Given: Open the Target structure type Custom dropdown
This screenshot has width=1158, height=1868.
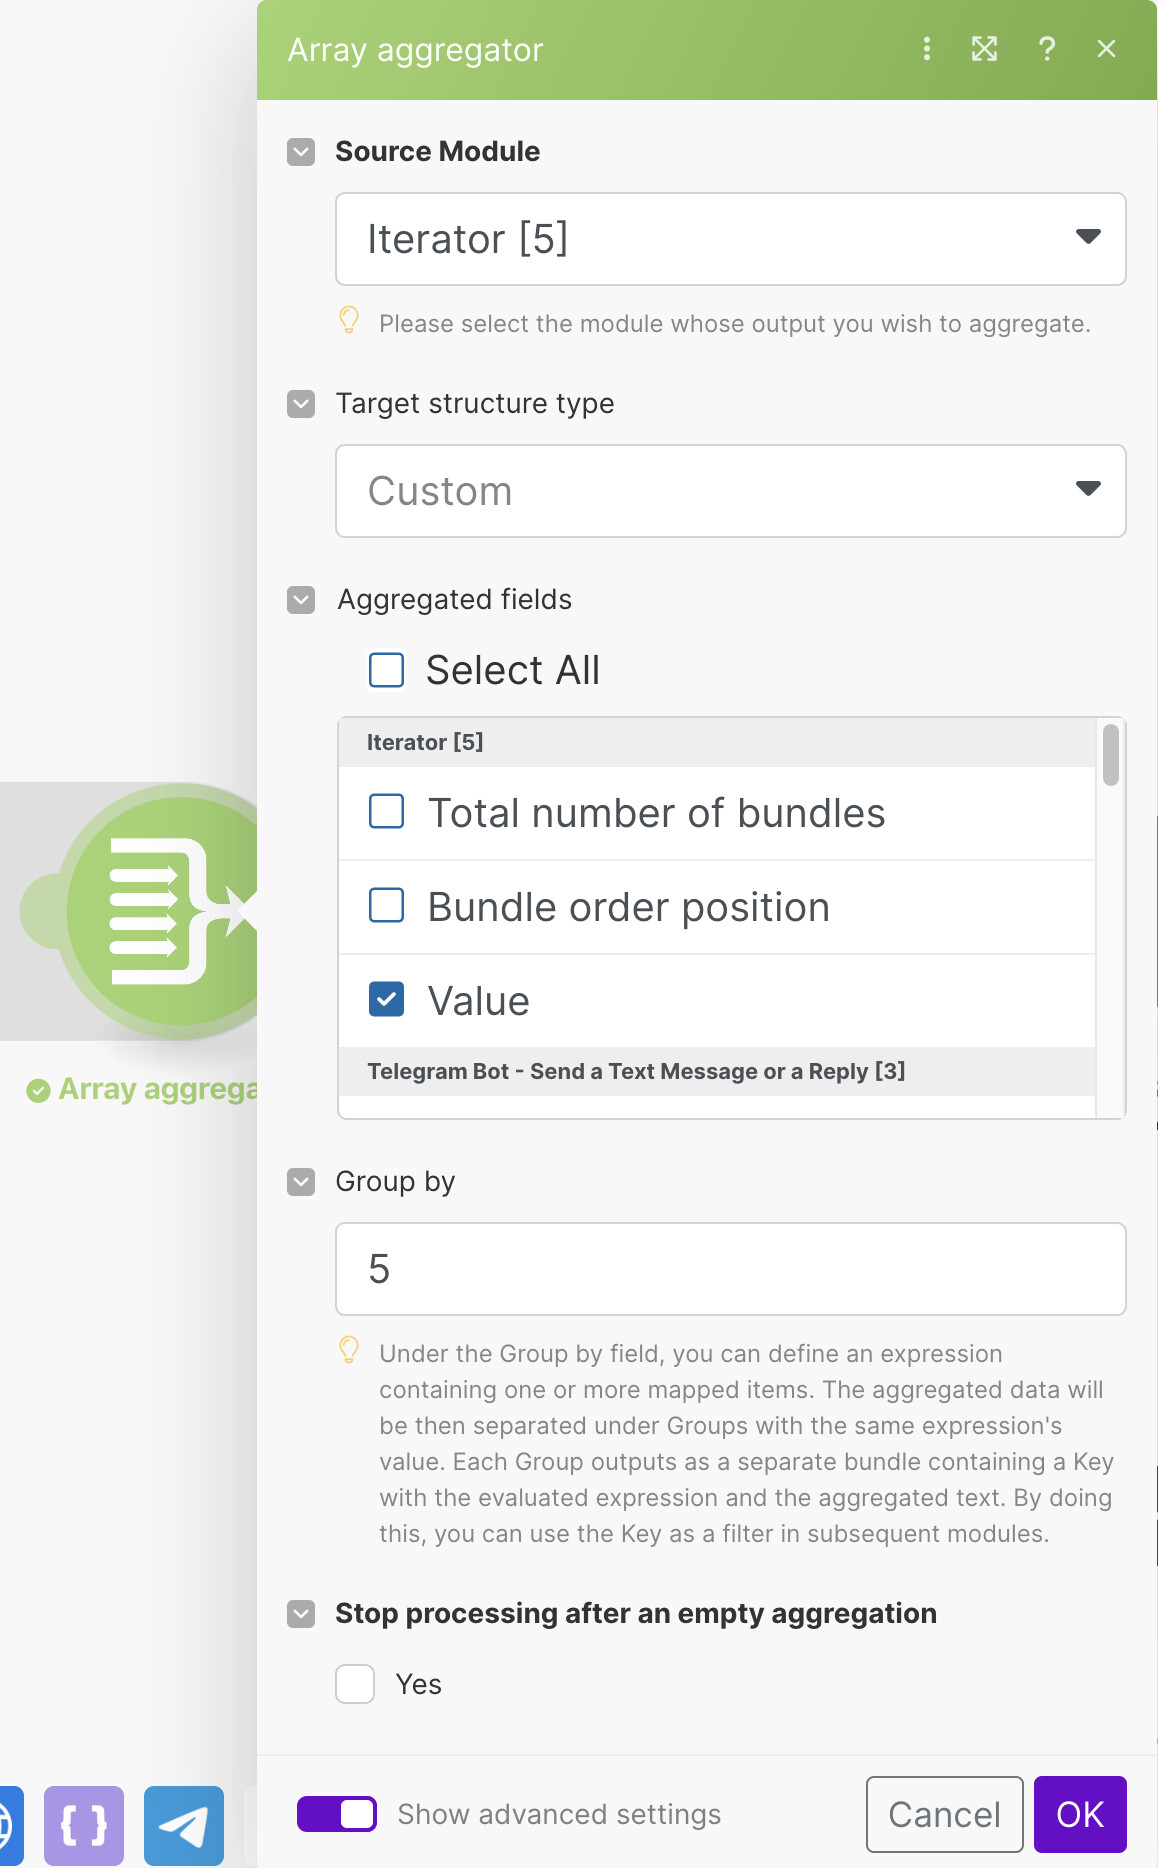Looking at the screenshot, I should coord(730,491).
